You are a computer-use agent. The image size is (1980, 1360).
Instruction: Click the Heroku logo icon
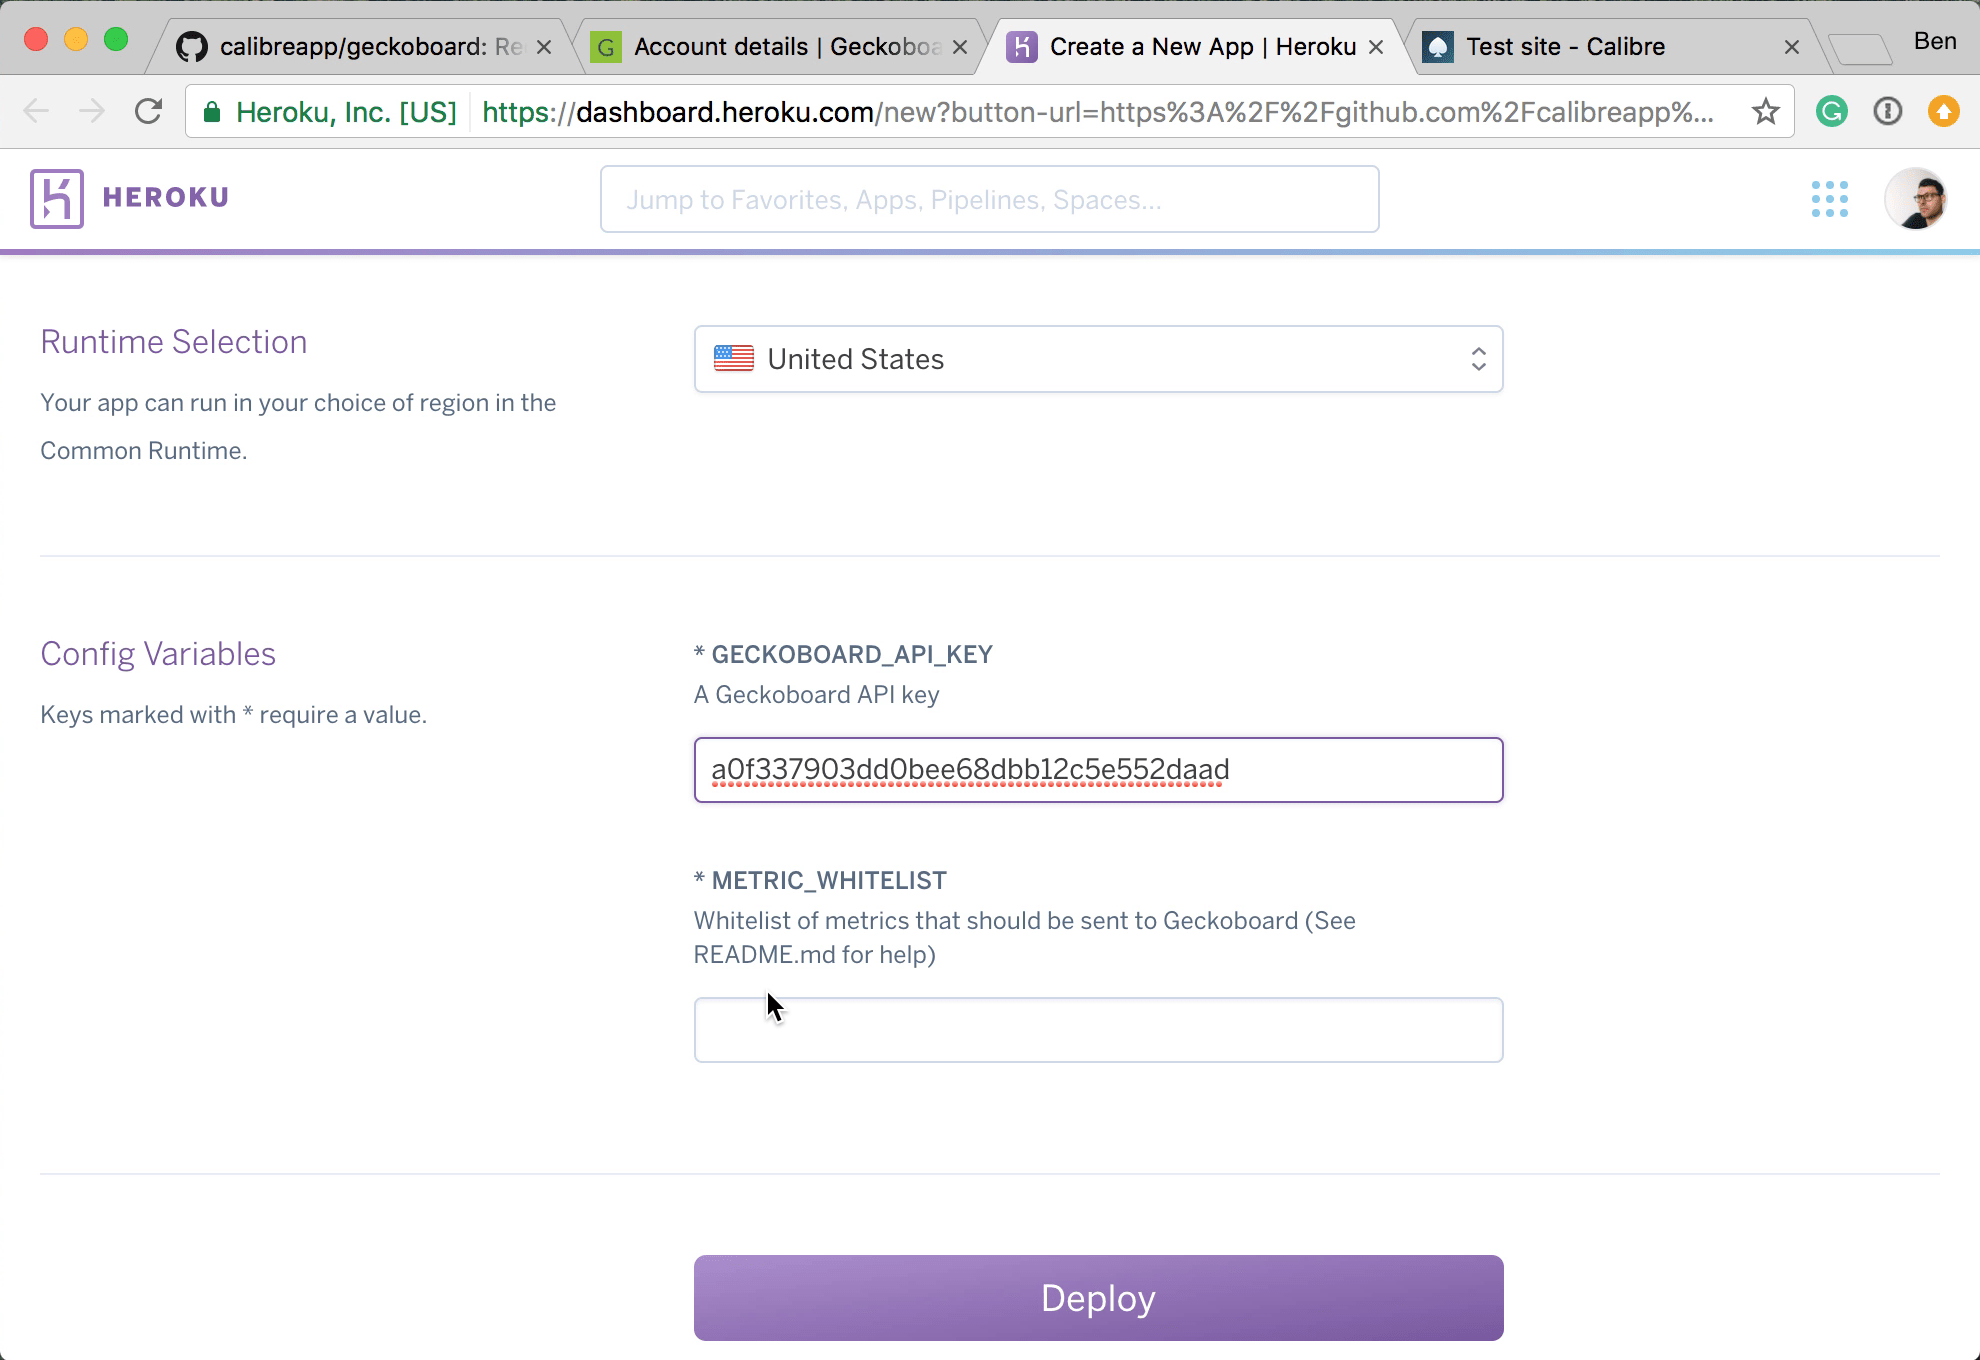pyautogui.click(x=57, y=199)
